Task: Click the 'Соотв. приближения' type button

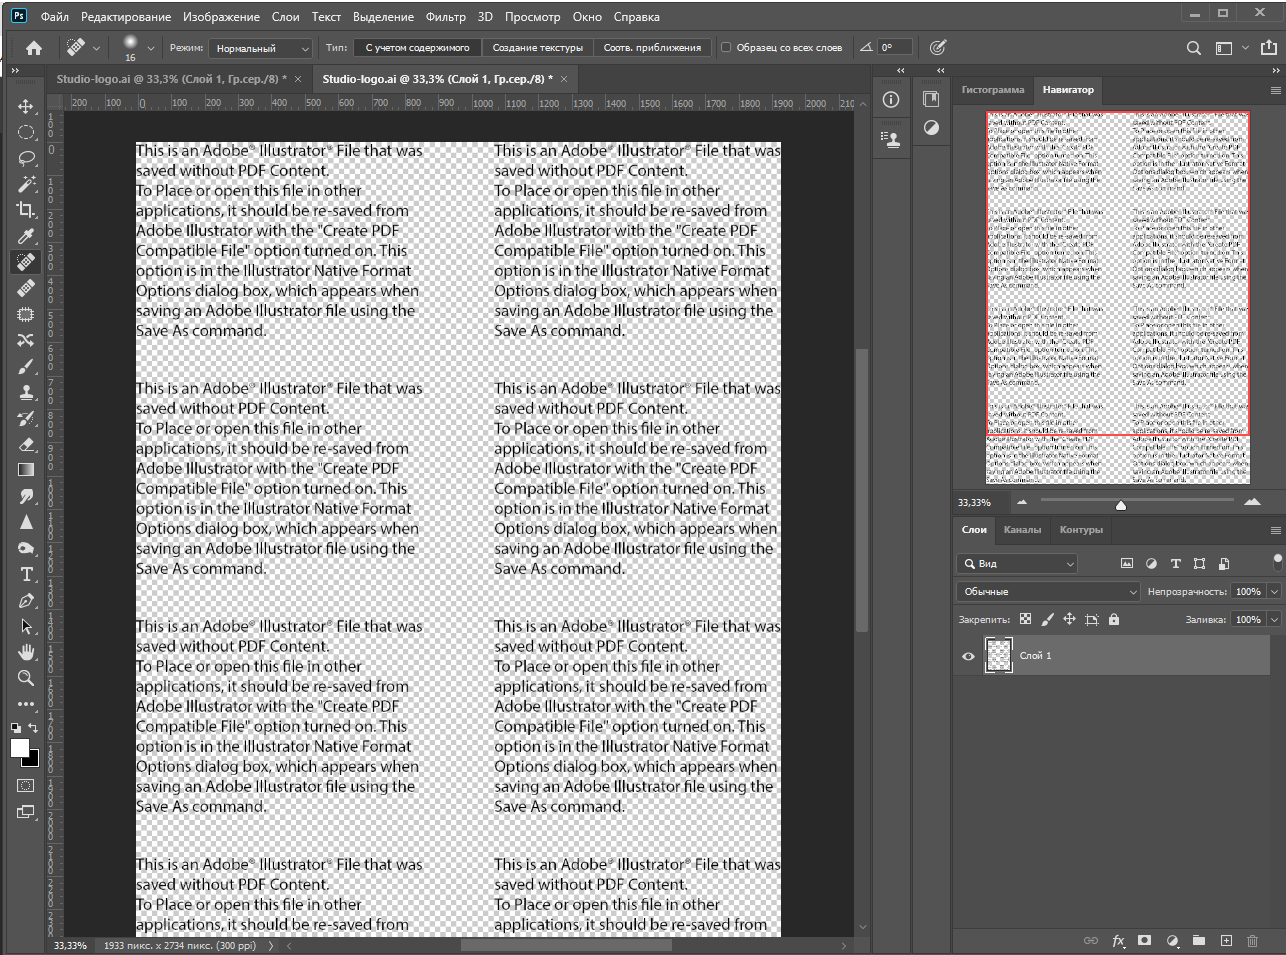Action: coord(652,47)
